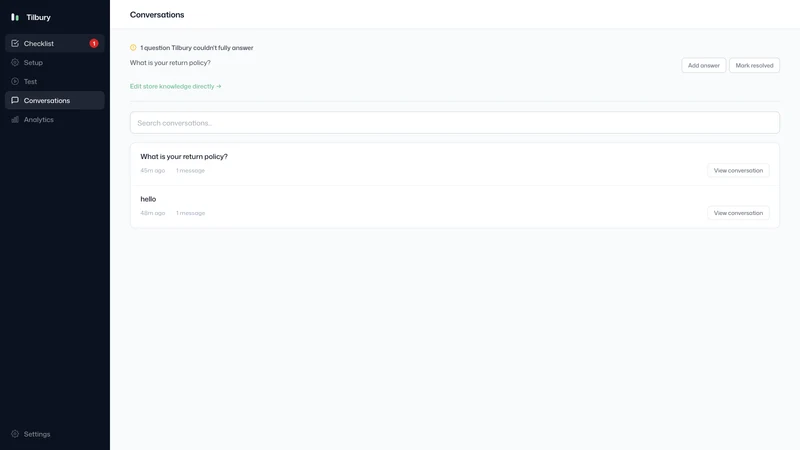The image size is (800, 450).
Task: Open Analytics from the sidebar
Action: (55, 119)
